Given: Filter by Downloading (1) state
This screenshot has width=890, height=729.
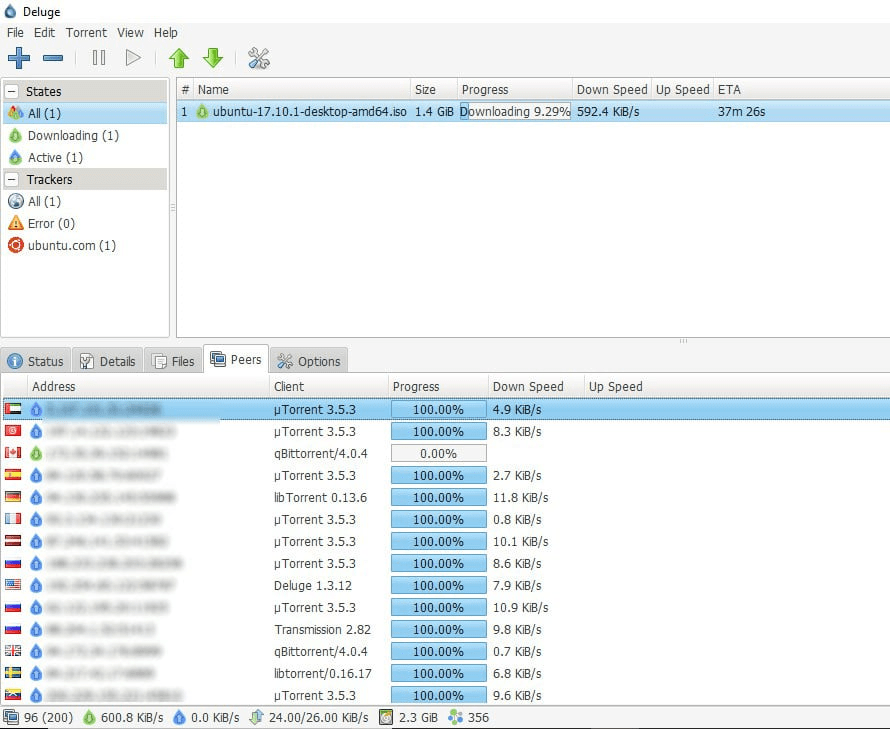Looking at the screenshot, I should [72, 136].
